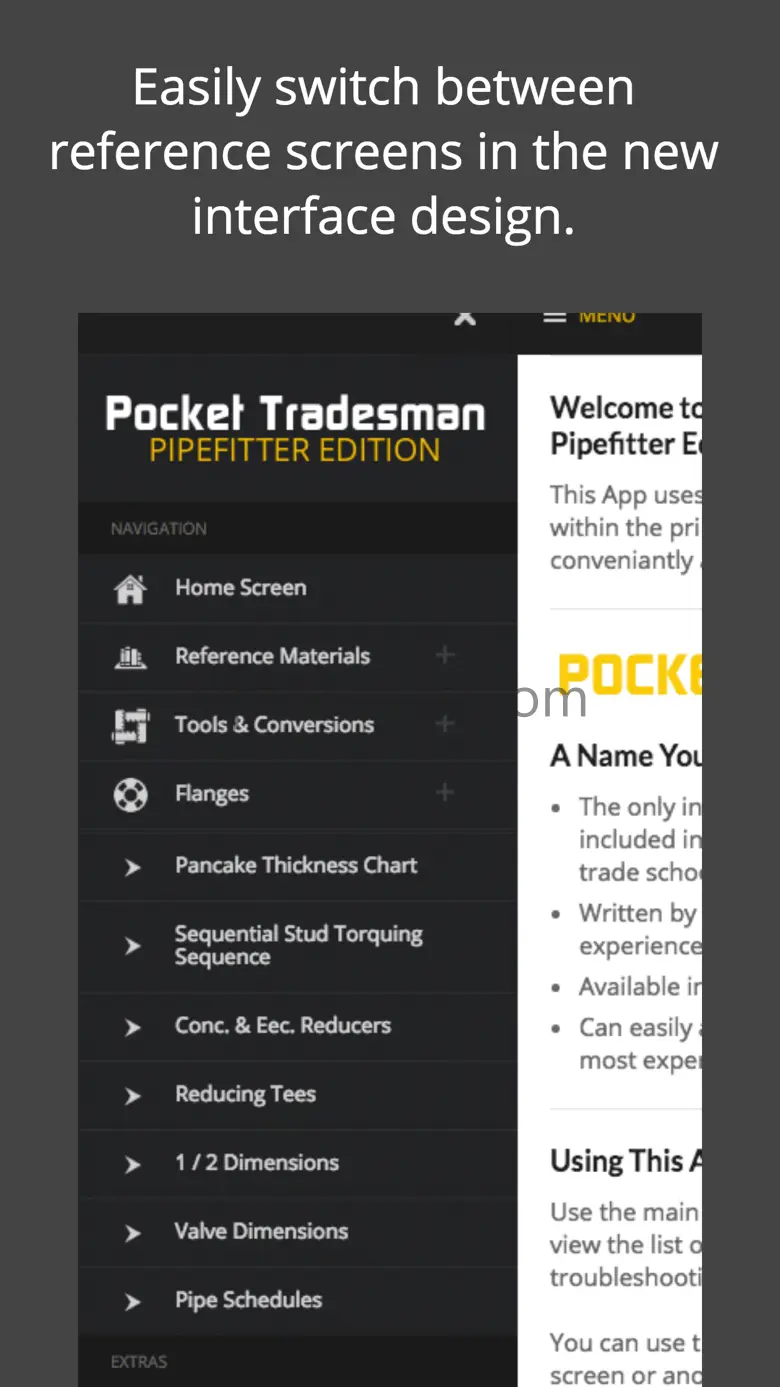Viewport: 780px width, 1387px height.
Task: Click arrow beside Pipe Schedules
Action: 132,1302
